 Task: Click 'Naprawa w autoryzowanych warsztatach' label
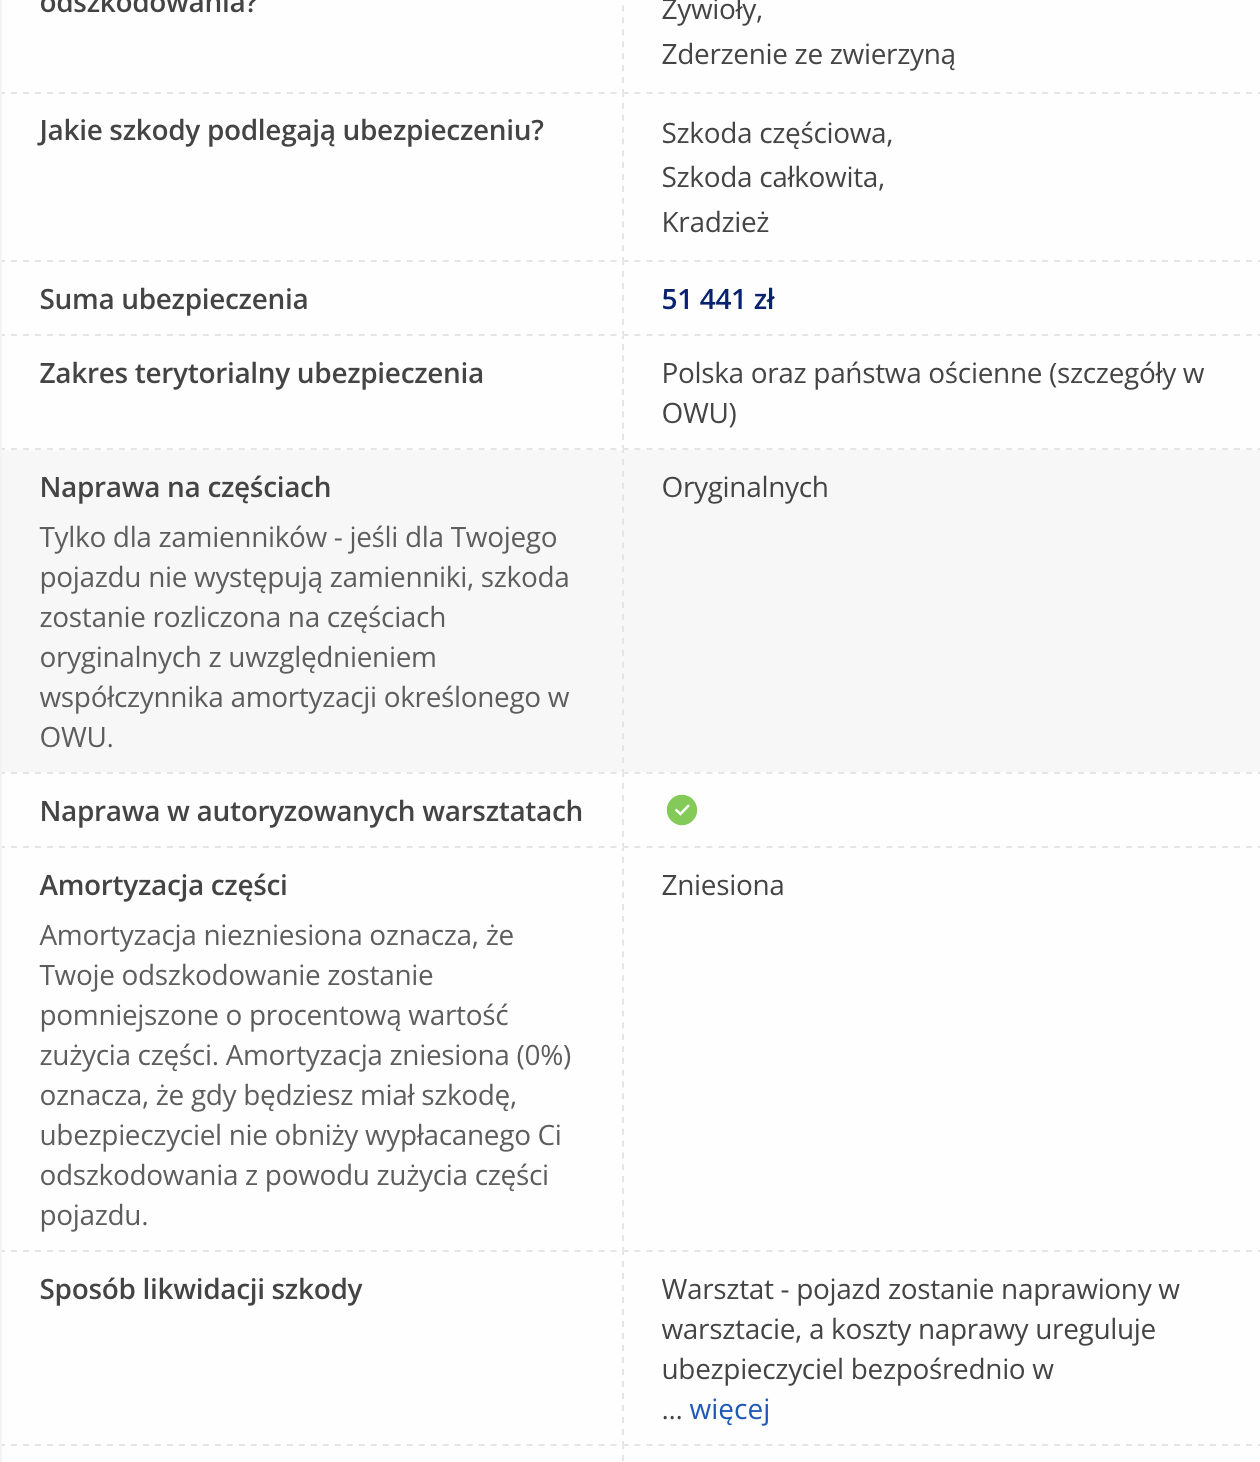[x=311, y=811]
